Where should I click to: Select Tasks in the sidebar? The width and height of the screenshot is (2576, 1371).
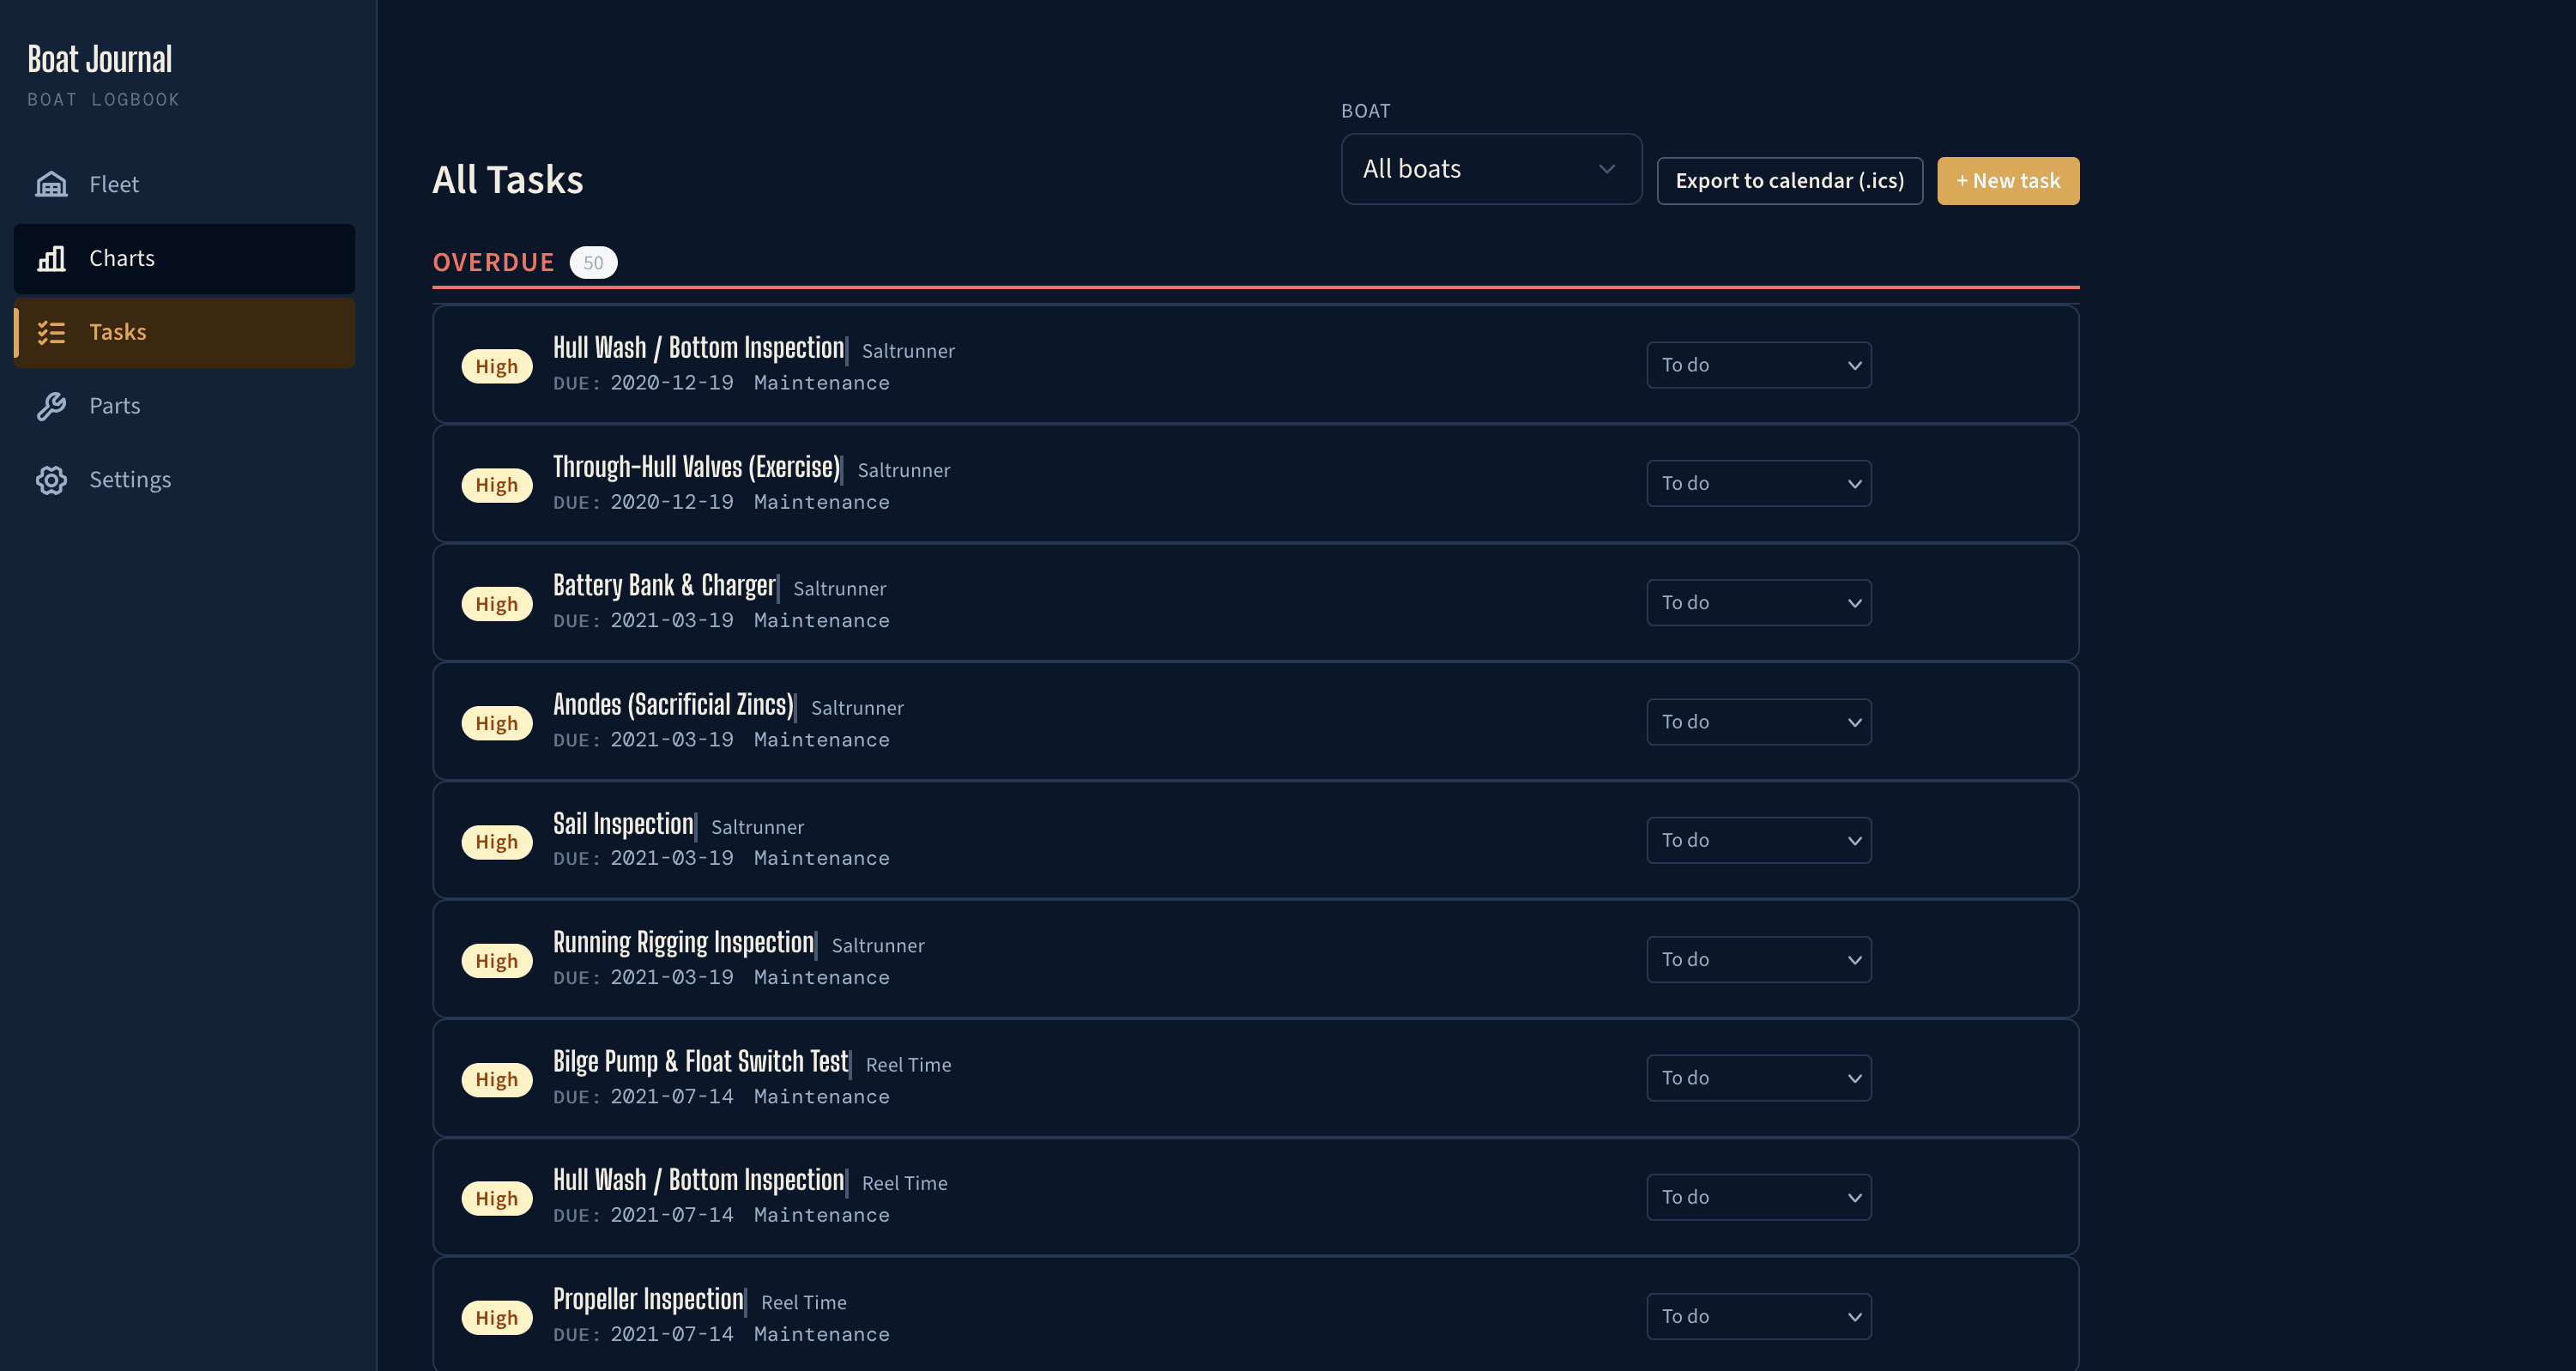click(x=184, y=332)
